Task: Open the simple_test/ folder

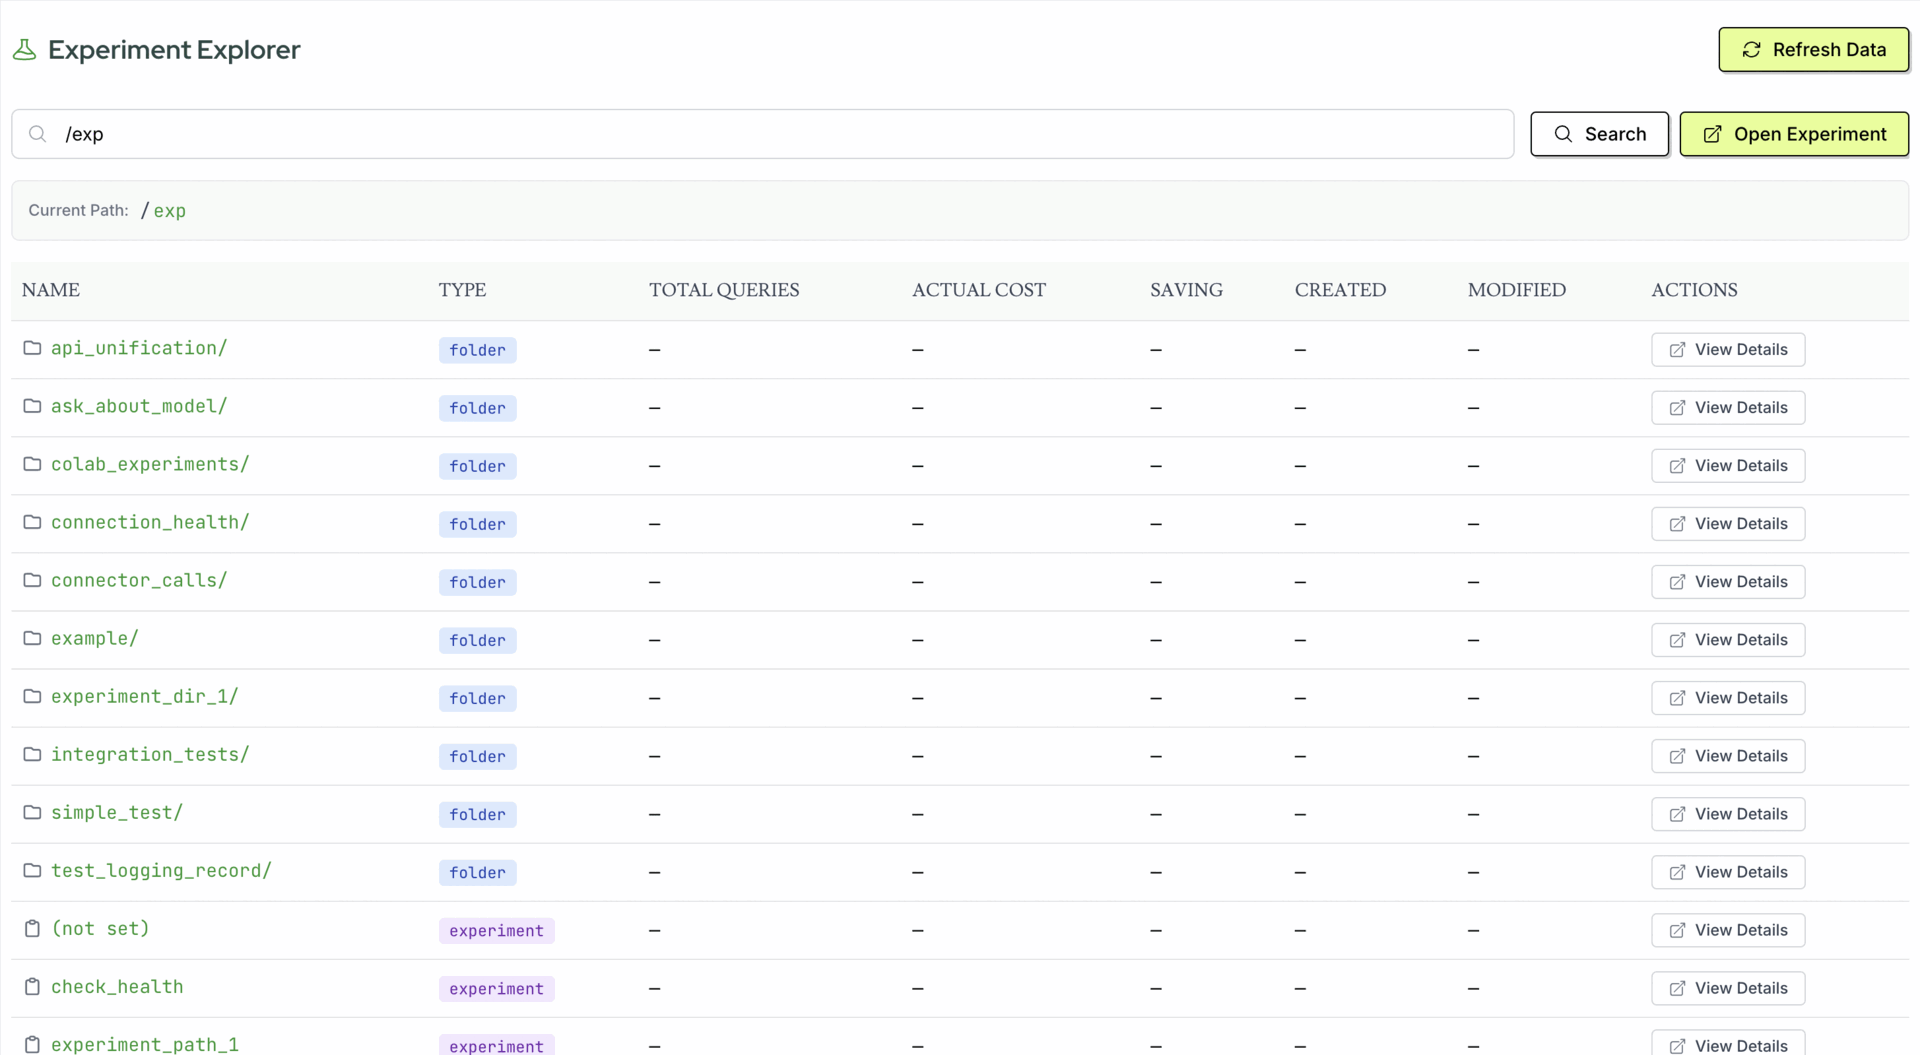Action: (x=117, y=812)
